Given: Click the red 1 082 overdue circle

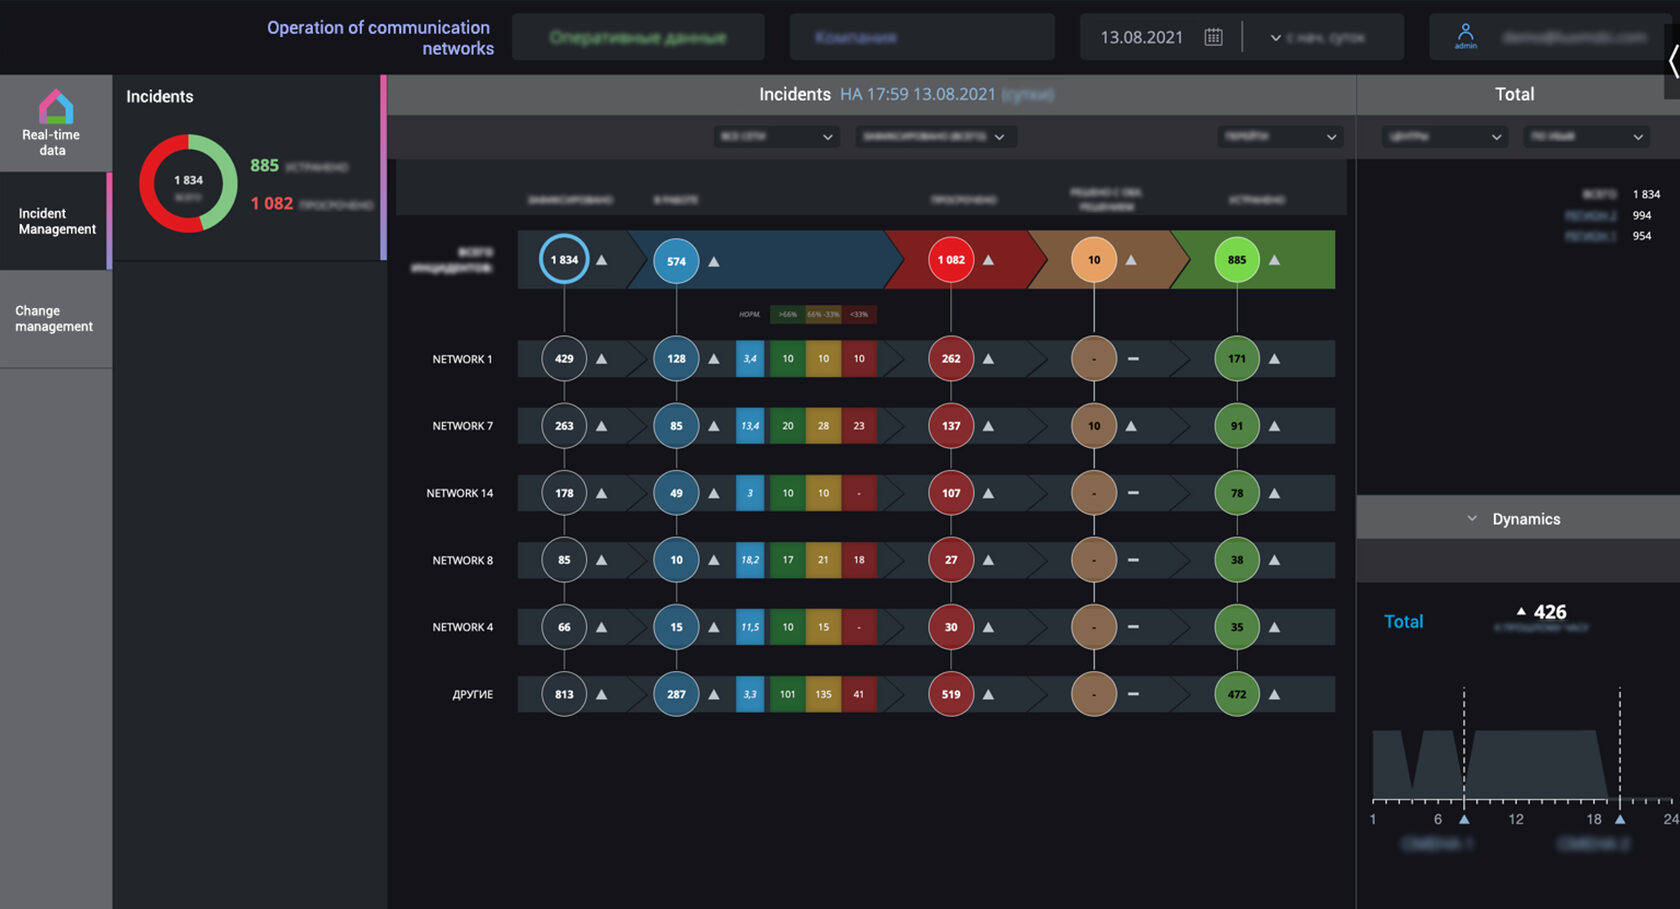Looking at the screenshot, I should coord(951,260).
